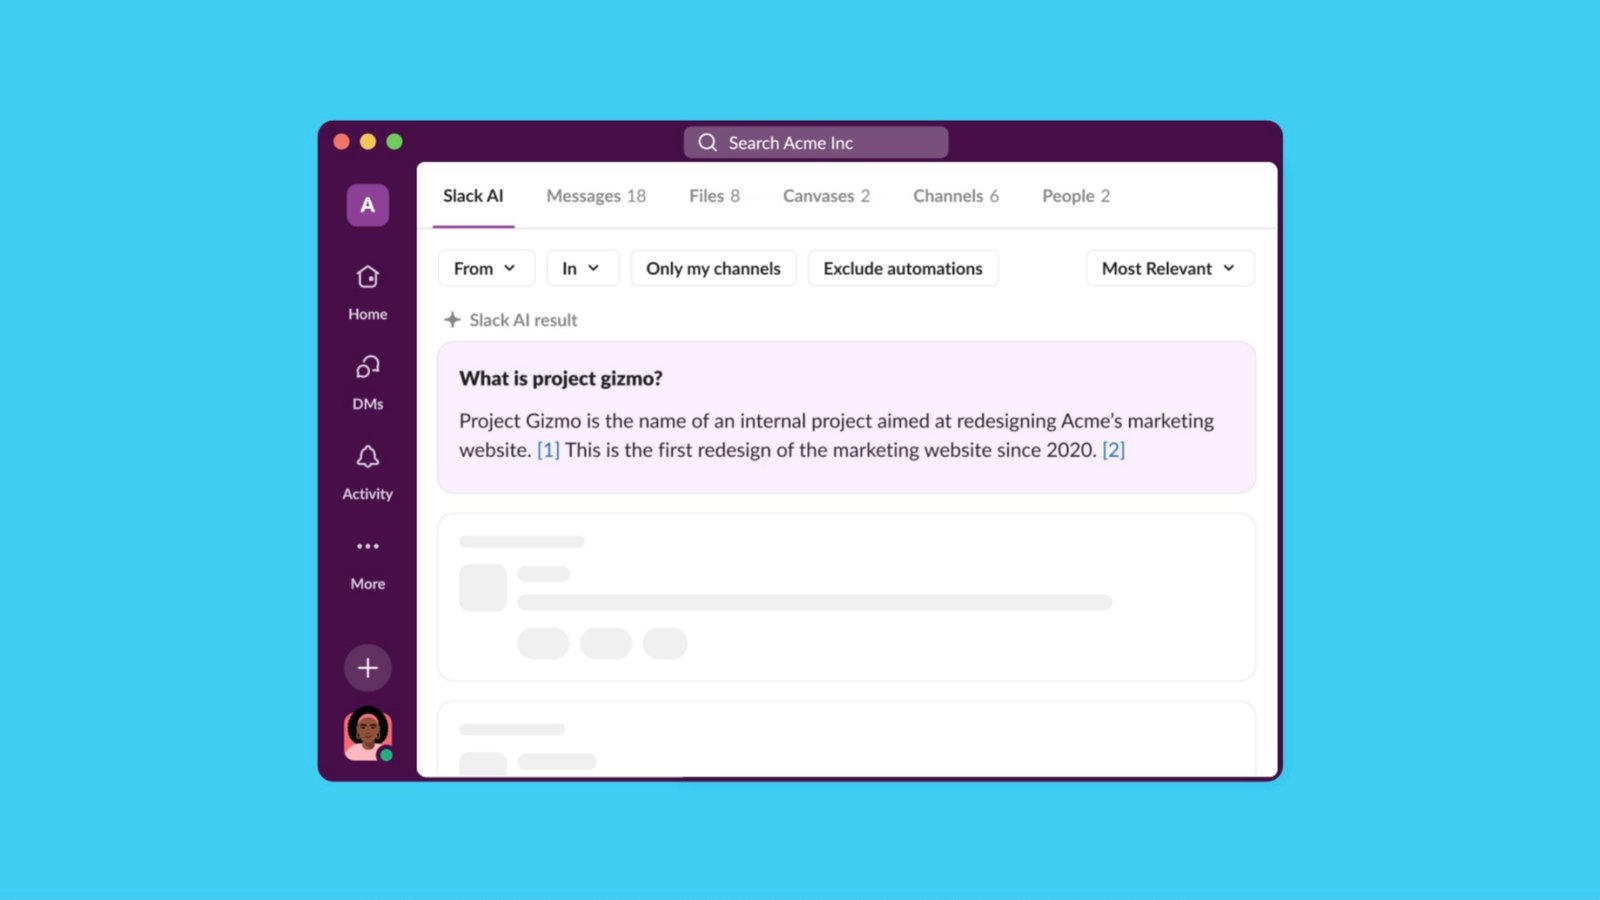Switch to the Channels tab
Viewport: 1600px width, 900px height.
tap(955, 196)
